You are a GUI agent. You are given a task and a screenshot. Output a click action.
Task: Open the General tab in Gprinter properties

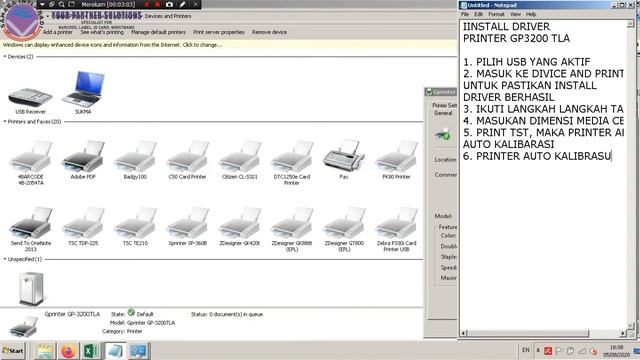point(443,113)
